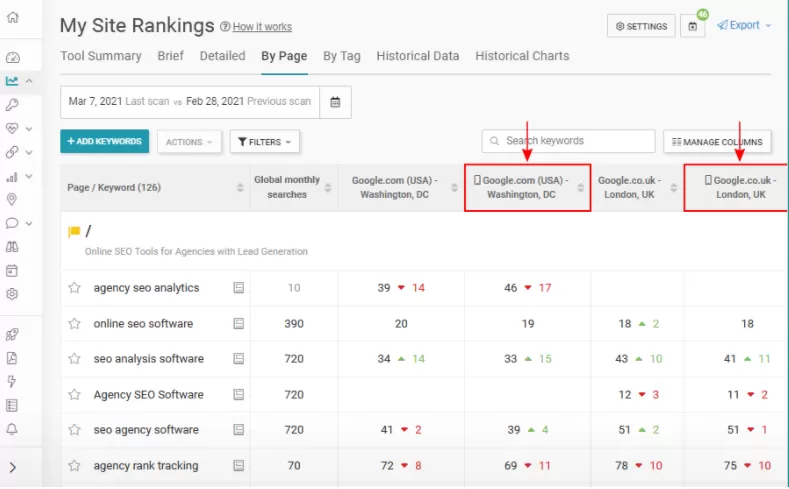Click the scheduled scans calendar icon with badge
Image resolution: width=789 pixels, height=489 pixels.
694,27
